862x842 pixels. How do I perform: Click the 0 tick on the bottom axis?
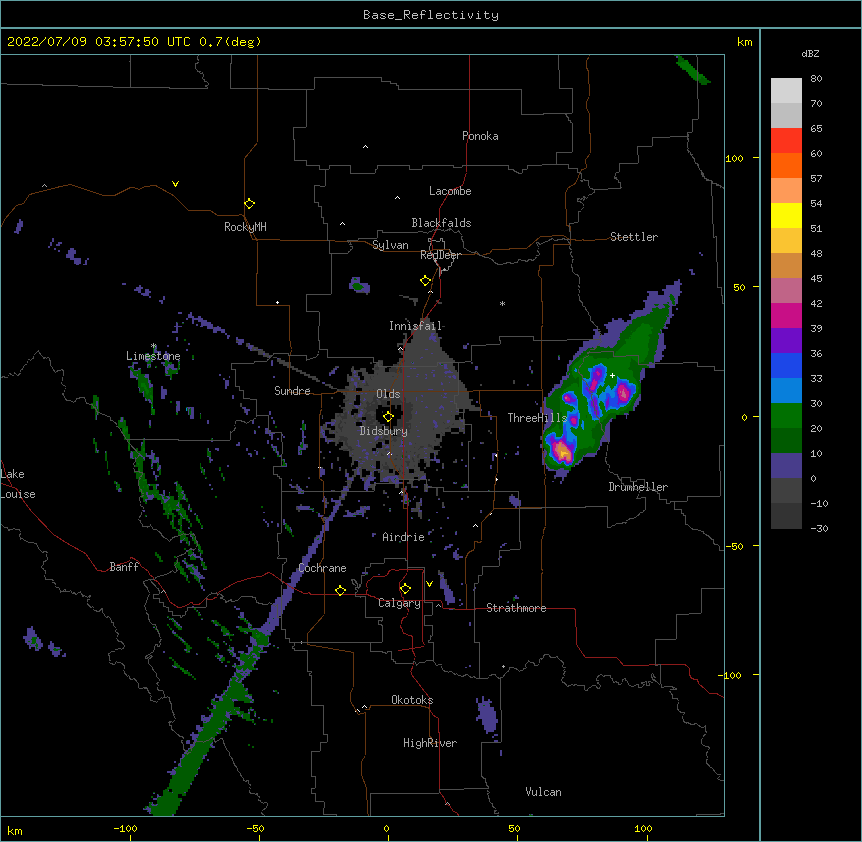click(386, 828)
